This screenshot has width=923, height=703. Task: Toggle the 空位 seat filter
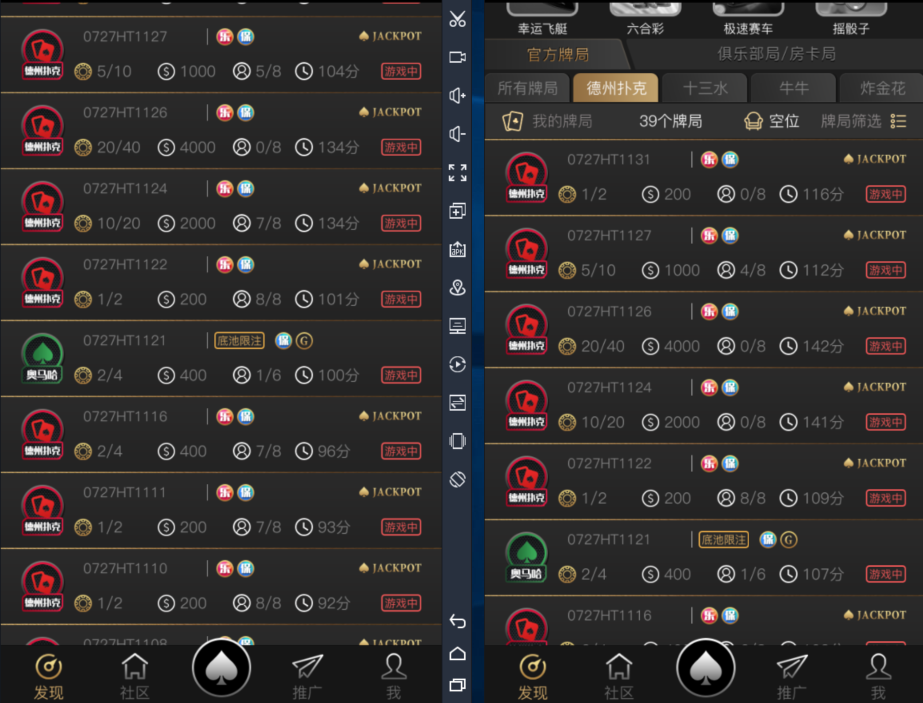[x=772, y=121]
